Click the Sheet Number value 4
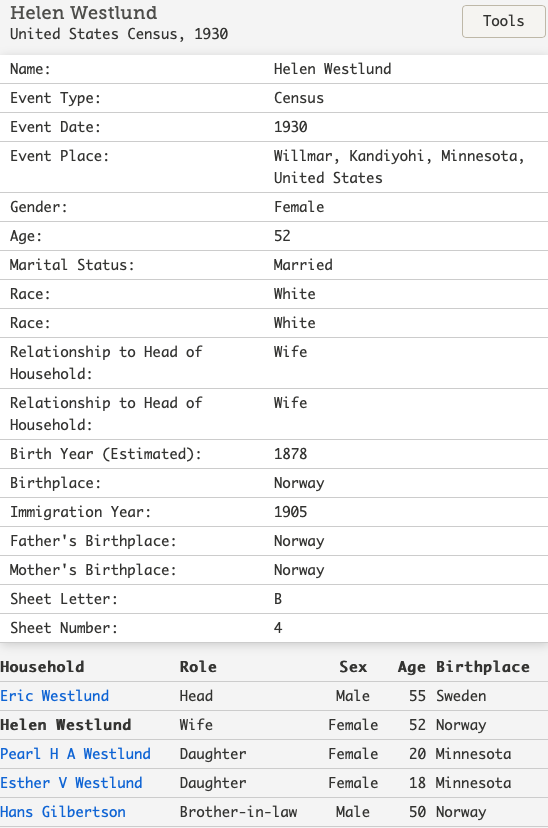The height and width of the screenshot is (828, 548). click(x=278, y=628)
